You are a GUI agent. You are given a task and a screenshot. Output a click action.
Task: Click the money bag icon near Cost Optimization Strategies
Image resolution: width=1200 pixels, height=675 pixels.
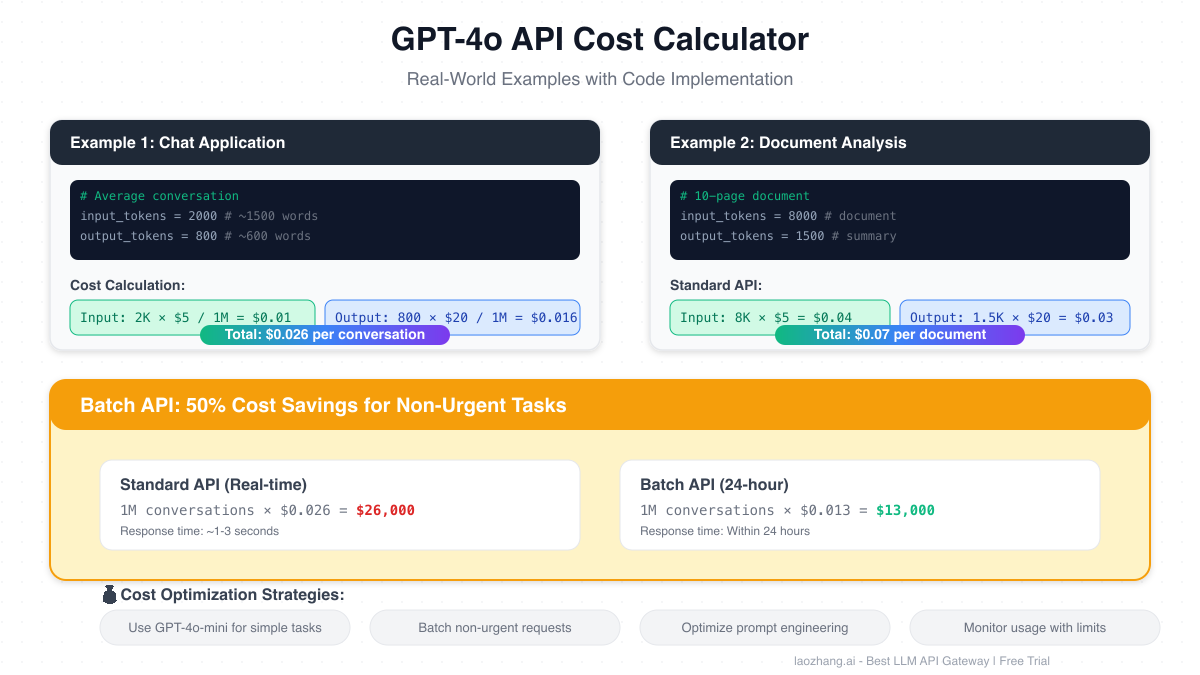tap(110, 594)
